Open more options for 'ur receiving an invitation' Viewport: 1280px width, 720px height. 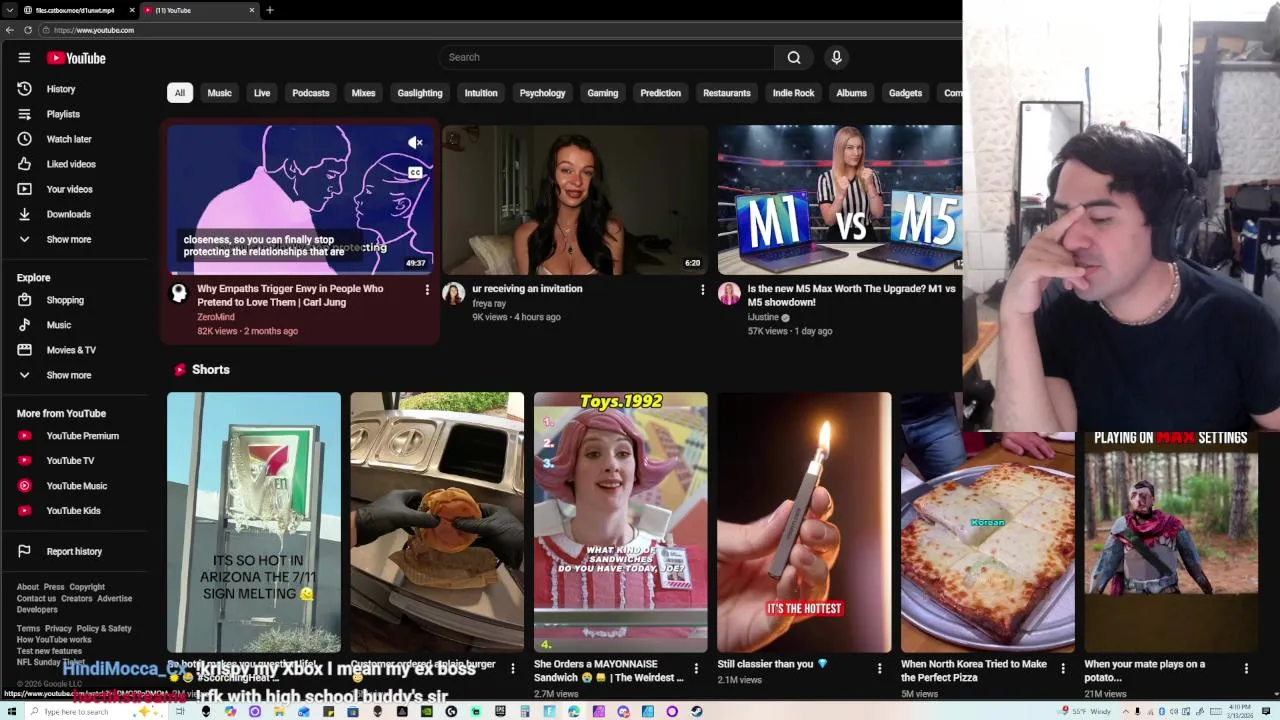(702, 290)
